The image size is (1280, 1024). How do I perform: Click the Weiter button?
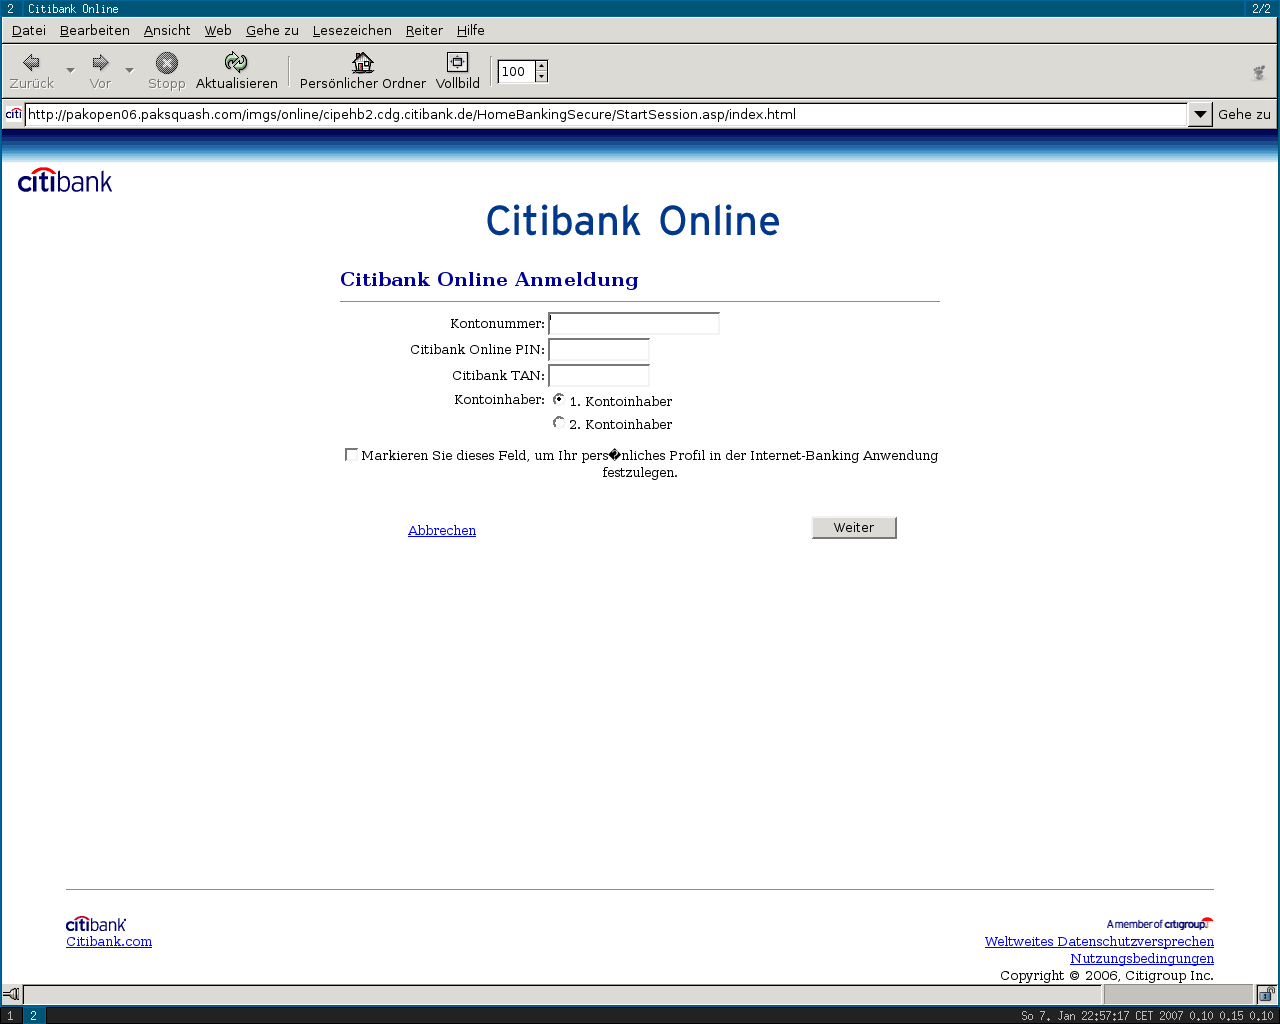point(854,528)
